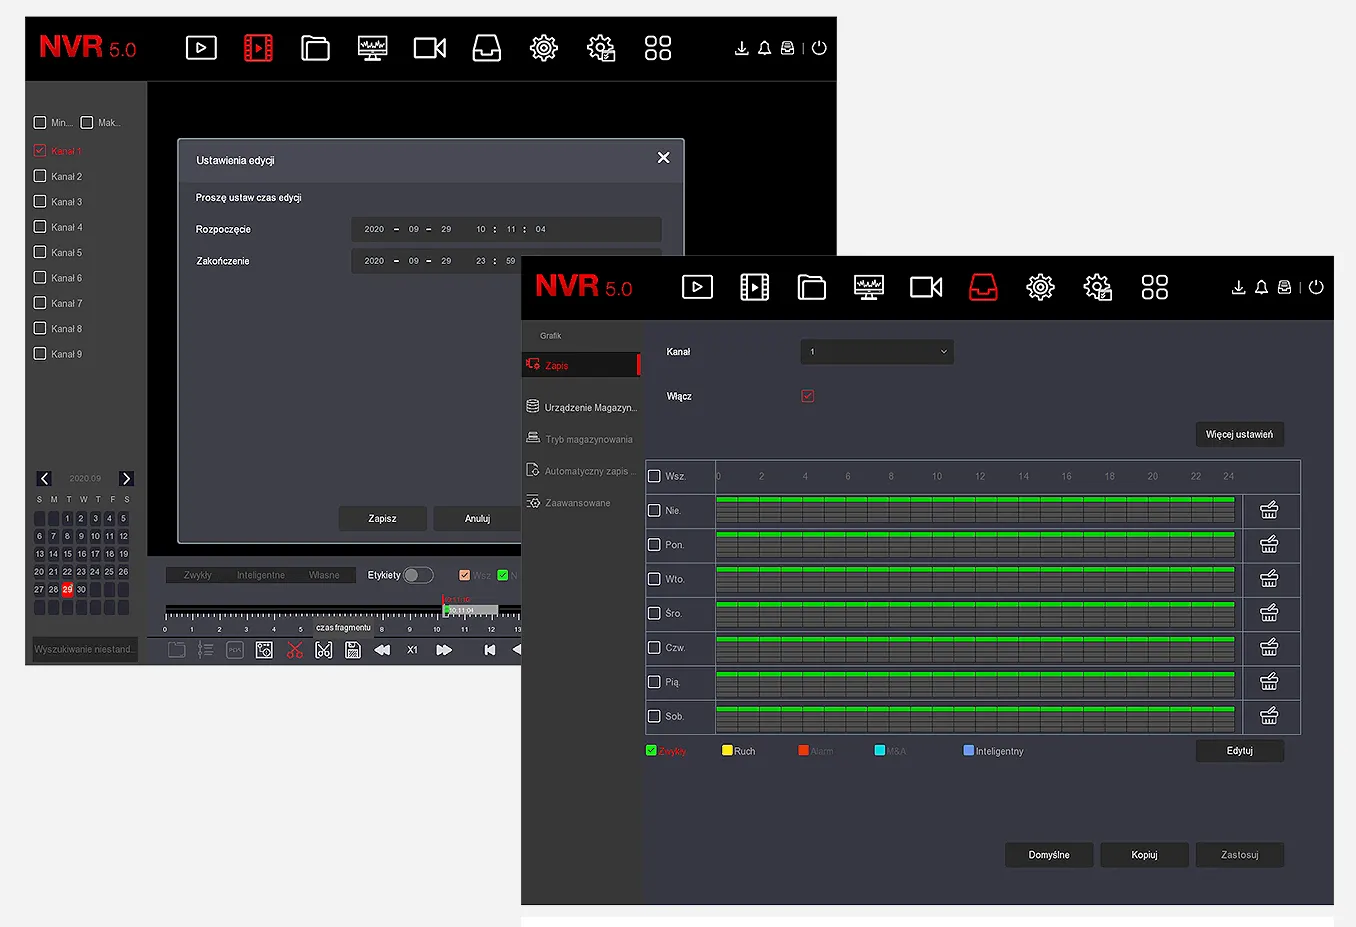Select date 29 in the calendar
This screenshot has height=927, width=1356.
pyautogui.click(x=68, y=590)
